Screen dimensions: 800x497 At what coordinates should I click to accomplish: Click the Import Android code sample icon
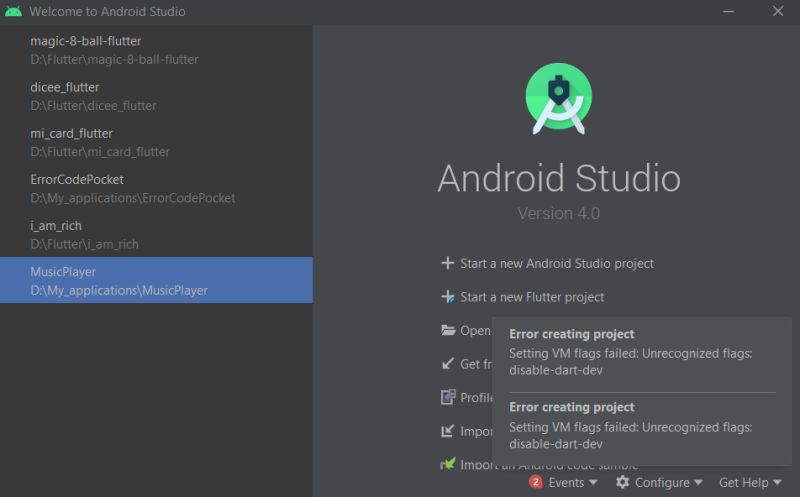[447, 464]
